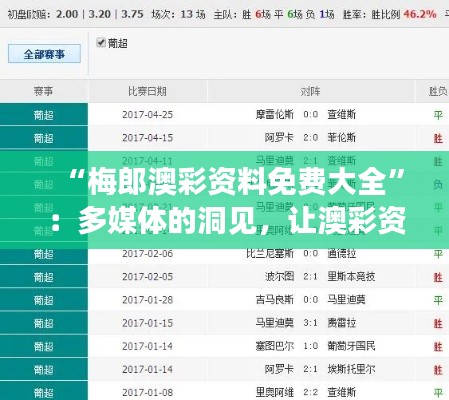
Task: Click 马里迪莫 in the 2017-01-15 row
Action: click(x=275, y=323)
